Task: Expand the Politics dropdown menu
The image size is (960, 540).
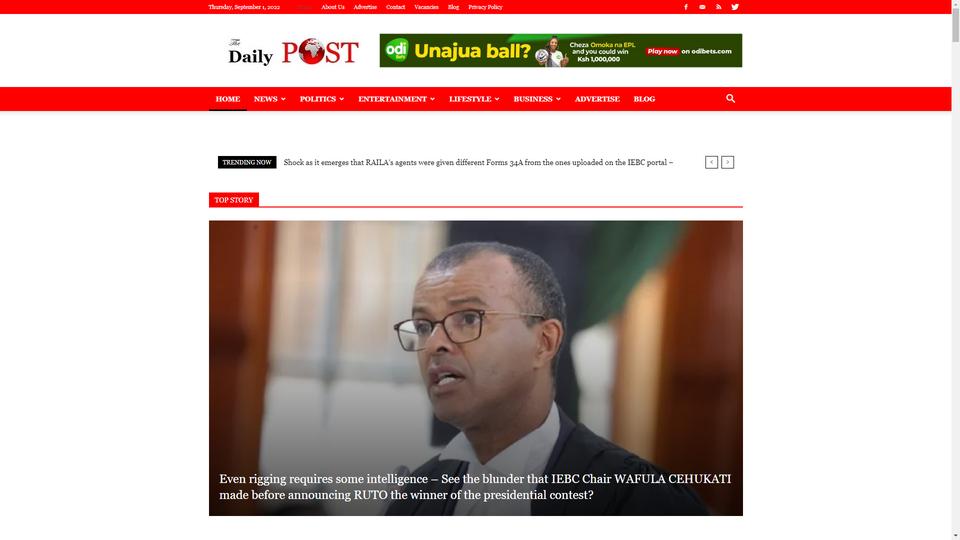Action: click(x=321, y=99)
